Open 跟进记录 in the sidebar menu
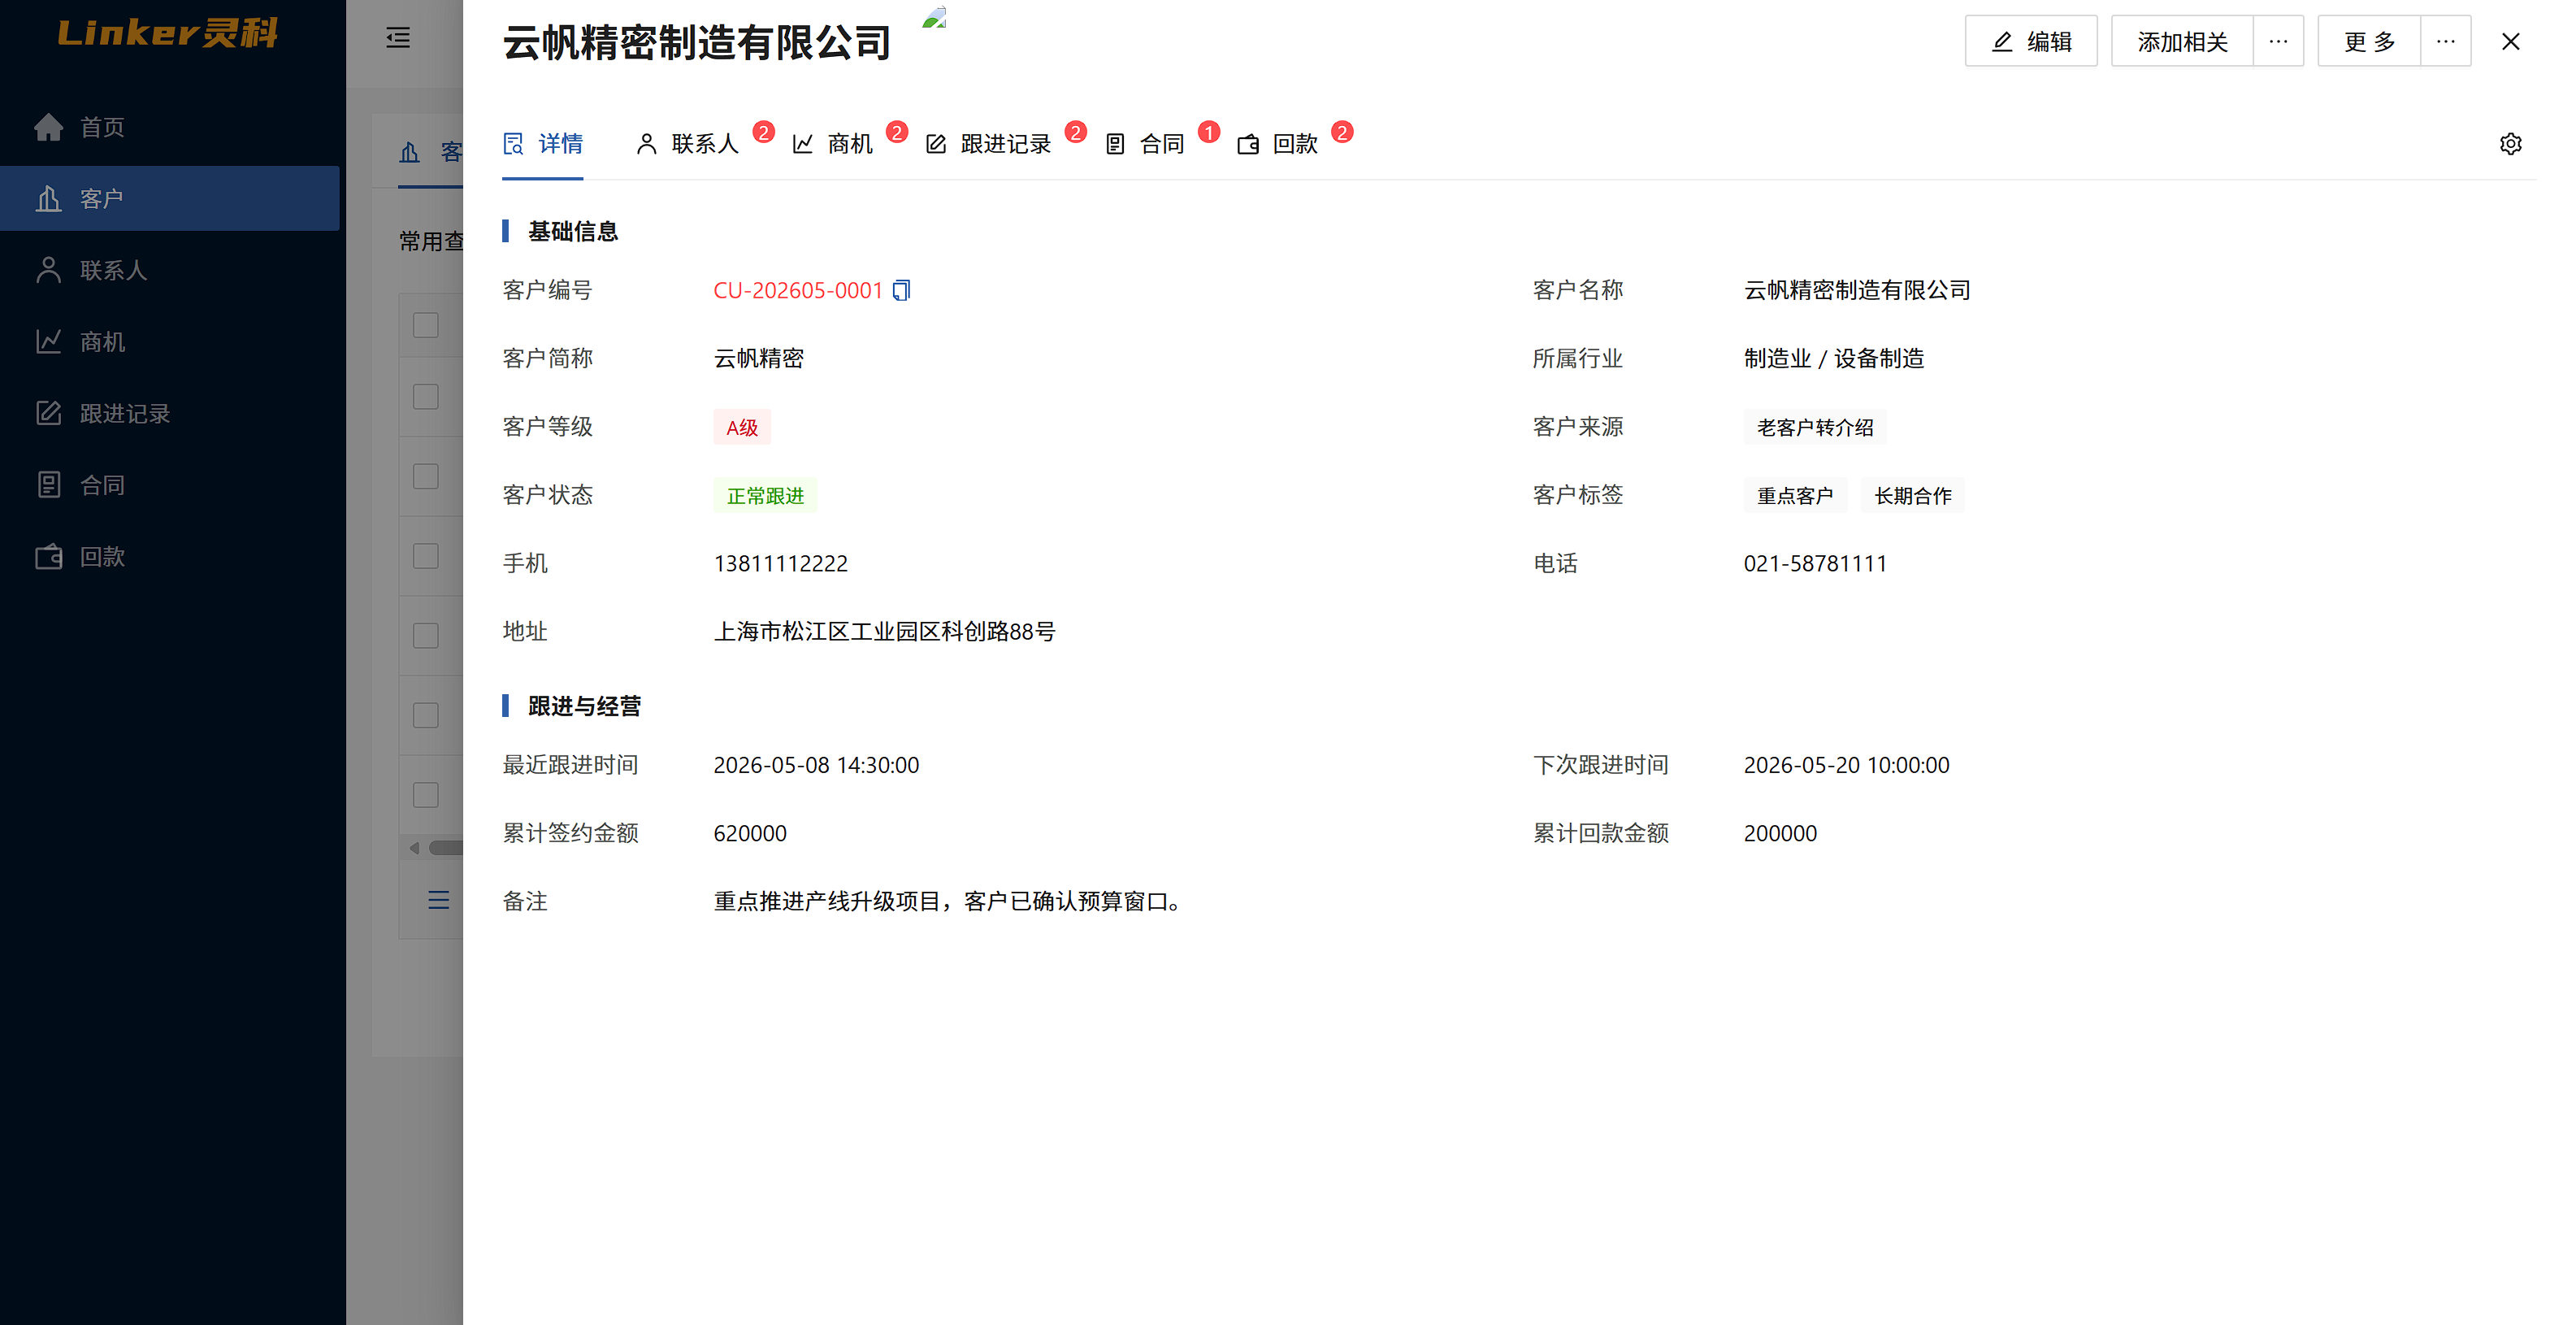The height and width of the screenshot is (1325, 2576). point(170,413)
